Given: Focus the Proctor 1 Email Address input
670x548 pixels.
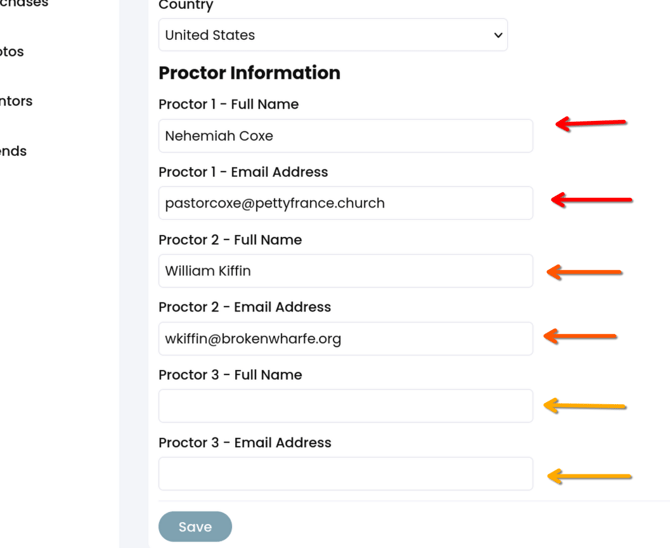Looking at the screenshot, I should (x=345, y=203).
